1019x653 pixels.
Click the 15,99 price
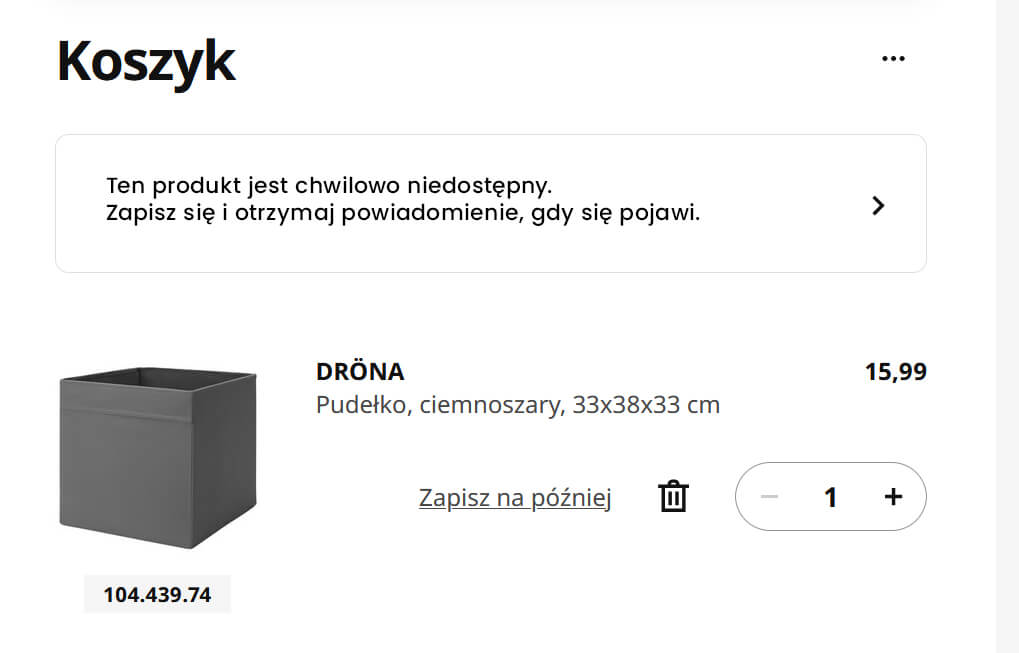point(895,372)
